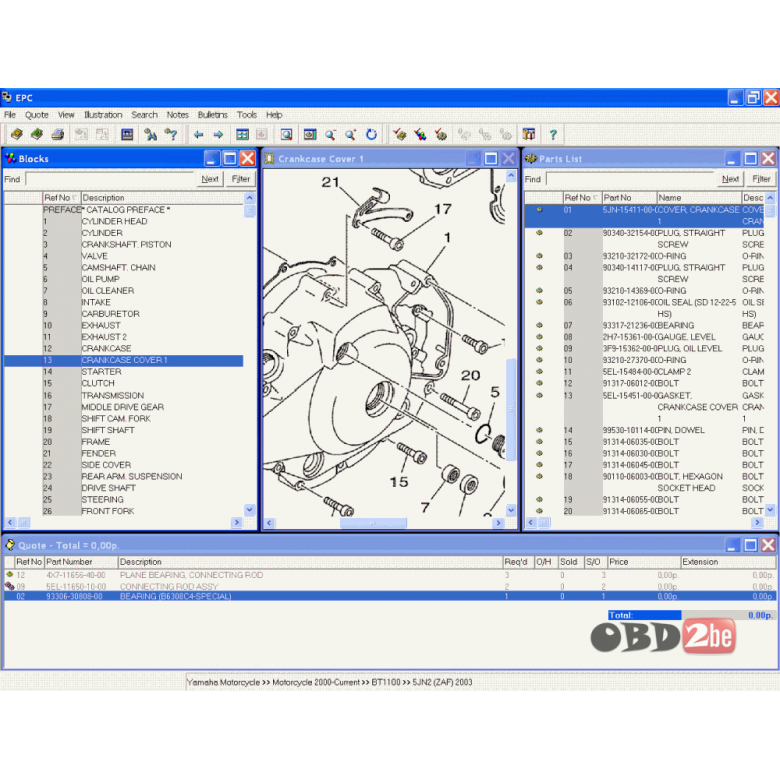Click the binoculars search toolbar icon
Screen dimensions: 780x780
click(x=150, y=134)
